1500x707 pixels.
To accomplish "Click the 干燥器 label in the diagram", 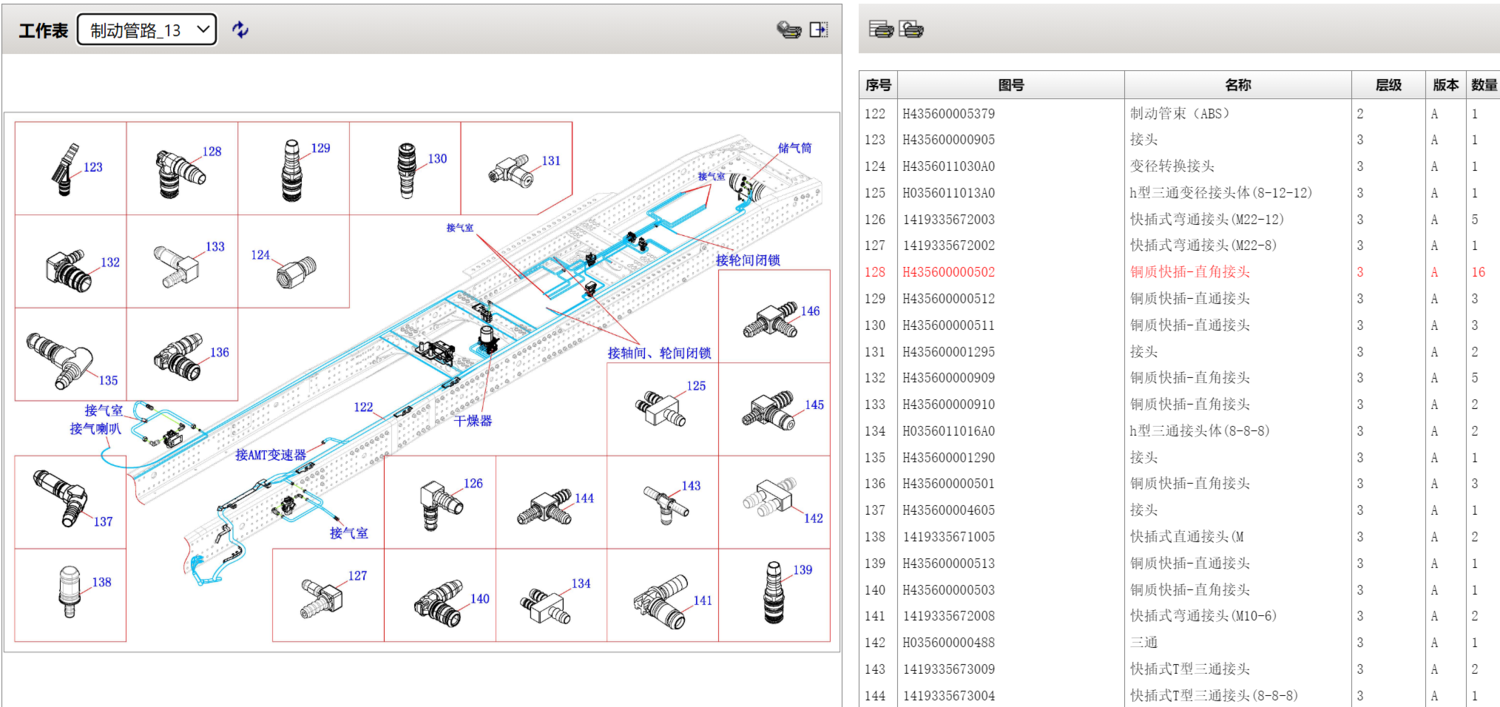I will click(473, 421).
